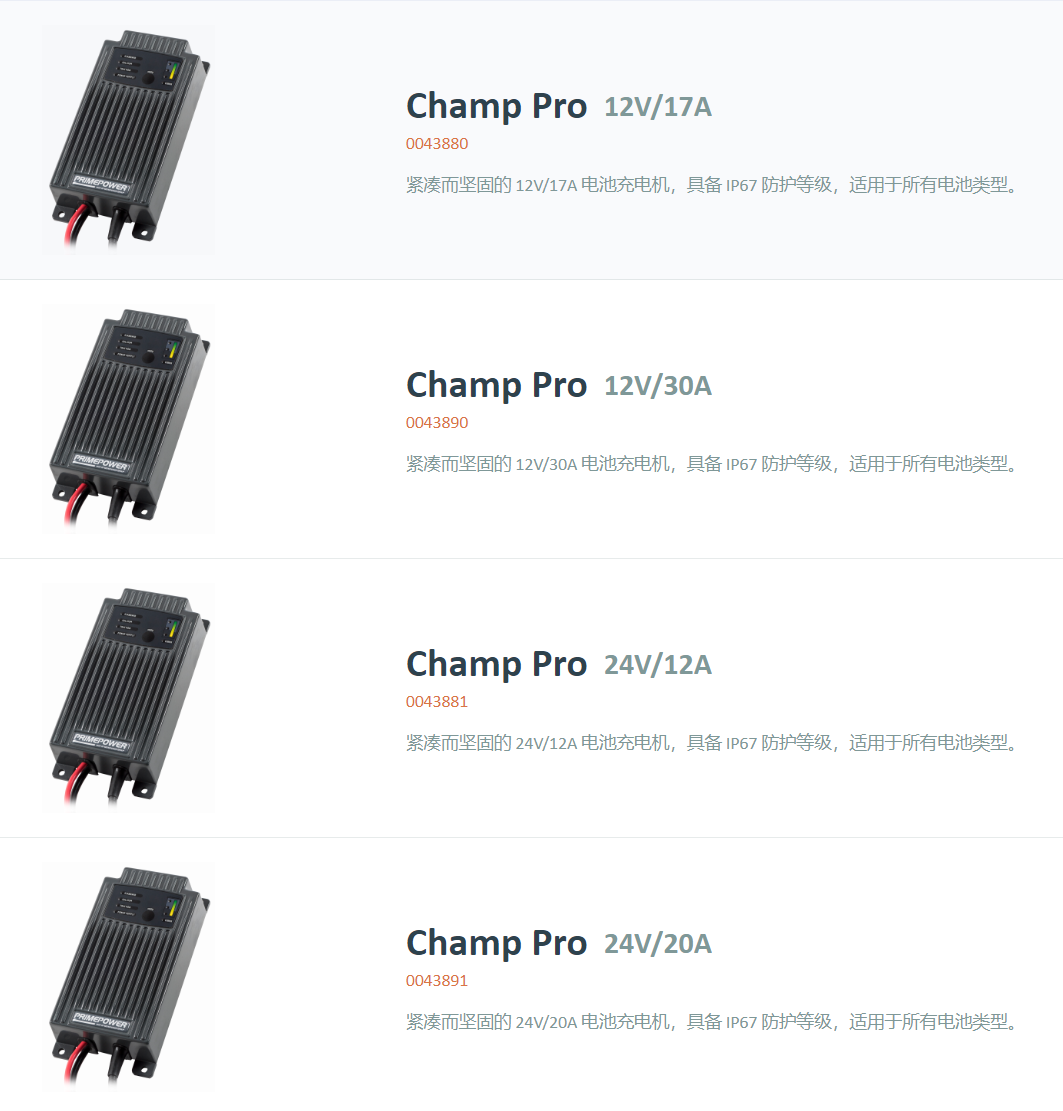Open the Champ Pro 12V/30A charger image
The image size is (1063, 1111).
[x=129, y=419]
